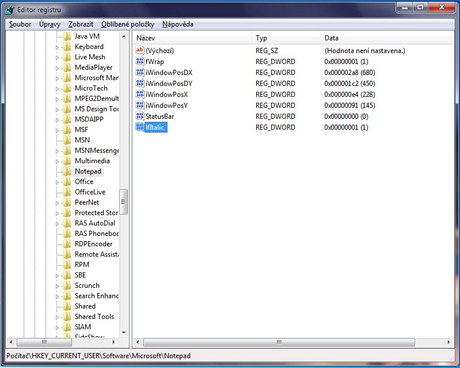
Task: Open the Úpravy menu
Action: tap(50, 24)
